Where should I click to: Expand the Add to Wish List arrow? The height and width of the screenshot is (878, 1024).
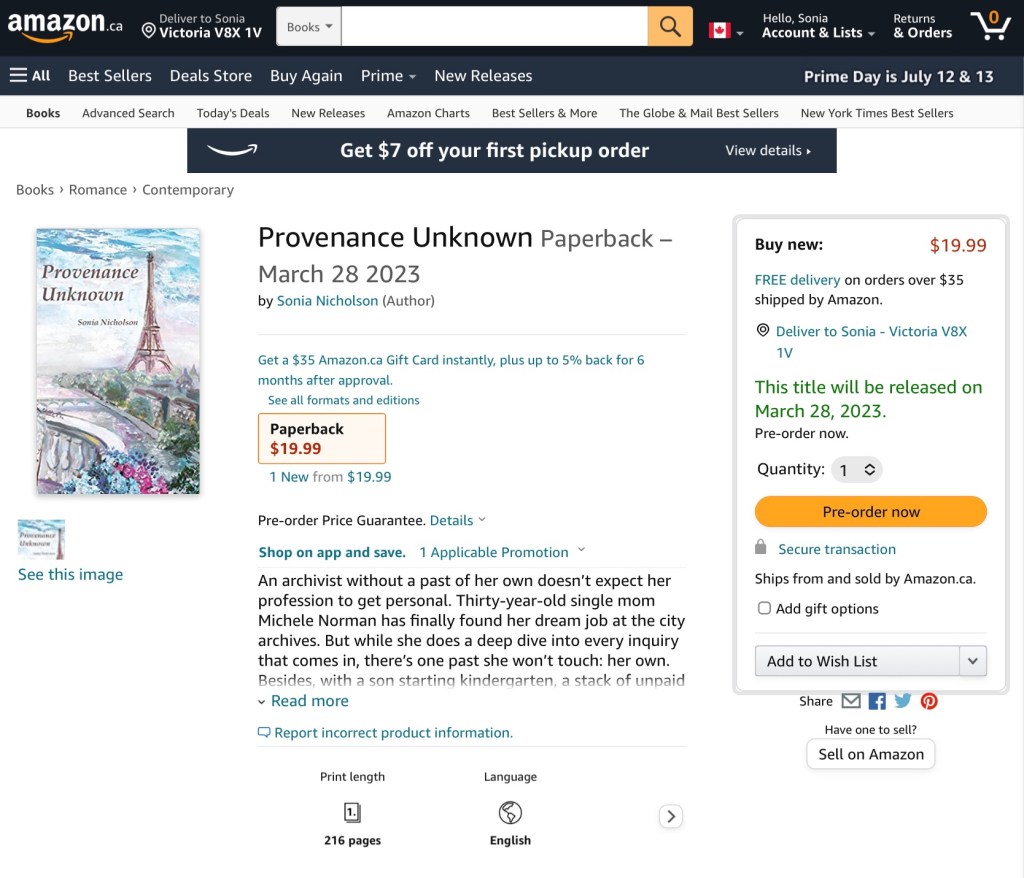pos(973,661)
